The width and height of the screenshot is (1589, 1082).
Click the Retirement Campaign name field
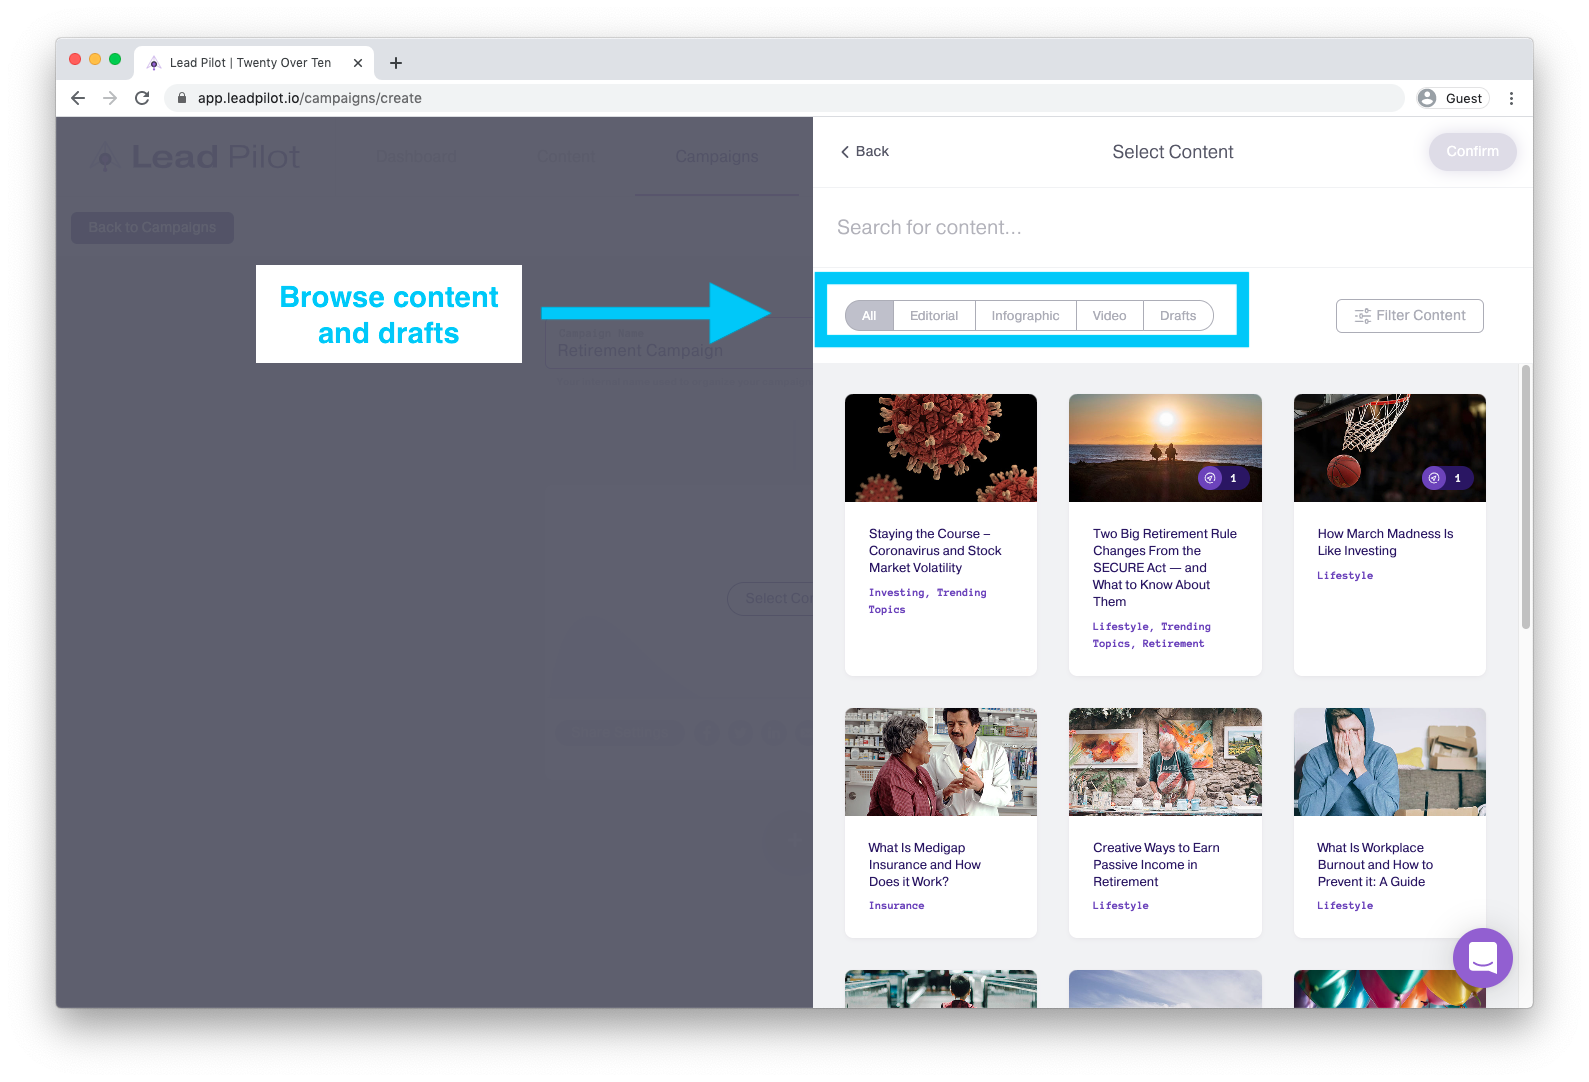point(680,343)
